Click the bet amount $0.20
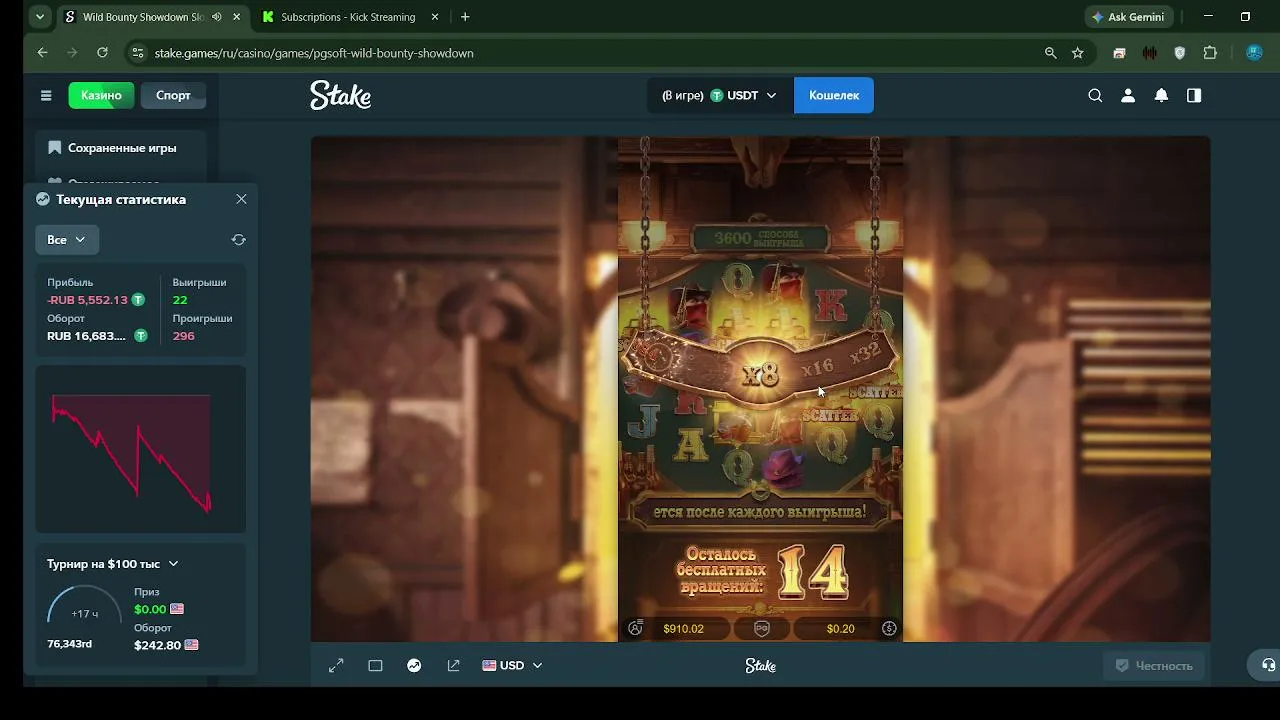The height and width of the screenshot is (720, 1280). 841,629
